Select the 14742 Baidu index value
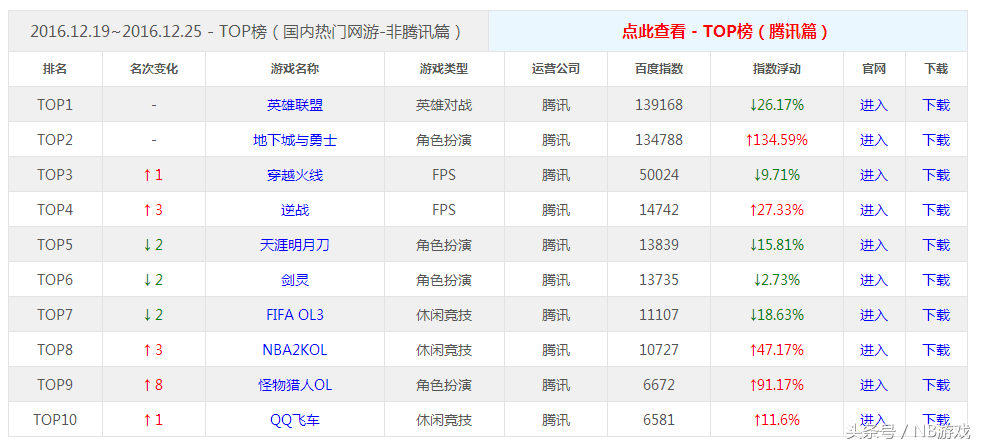This screenshot has width=981, height=446. [x=659, y=210]
